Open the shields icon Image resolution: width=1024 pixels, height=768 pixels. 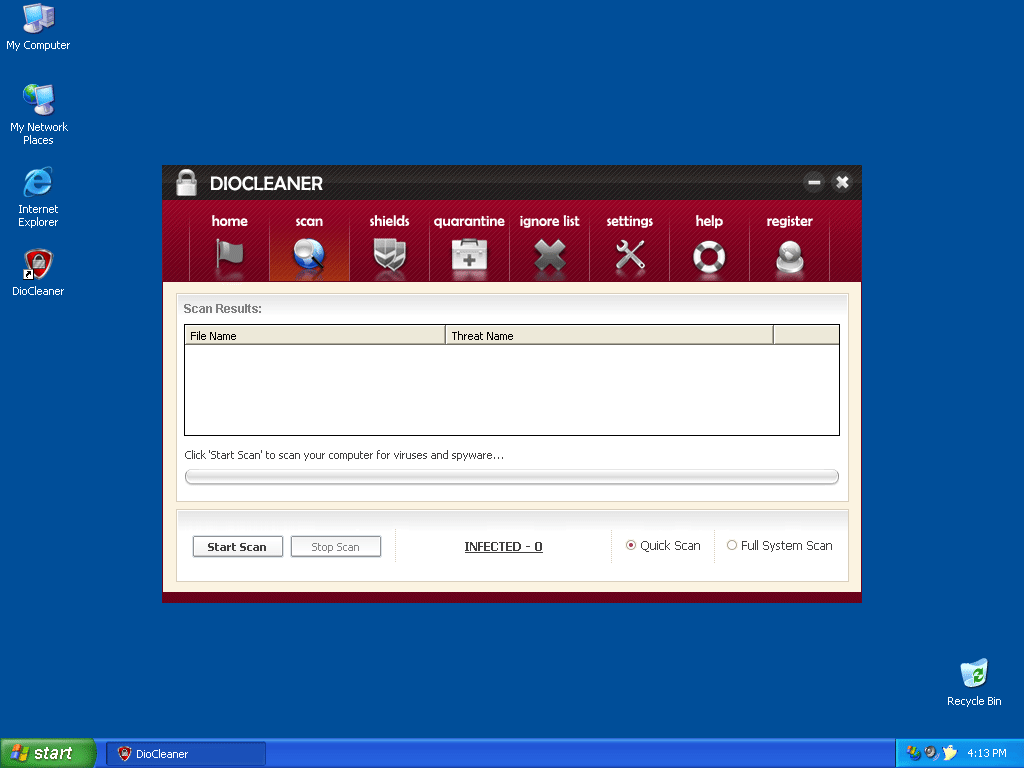pos(389,256)
